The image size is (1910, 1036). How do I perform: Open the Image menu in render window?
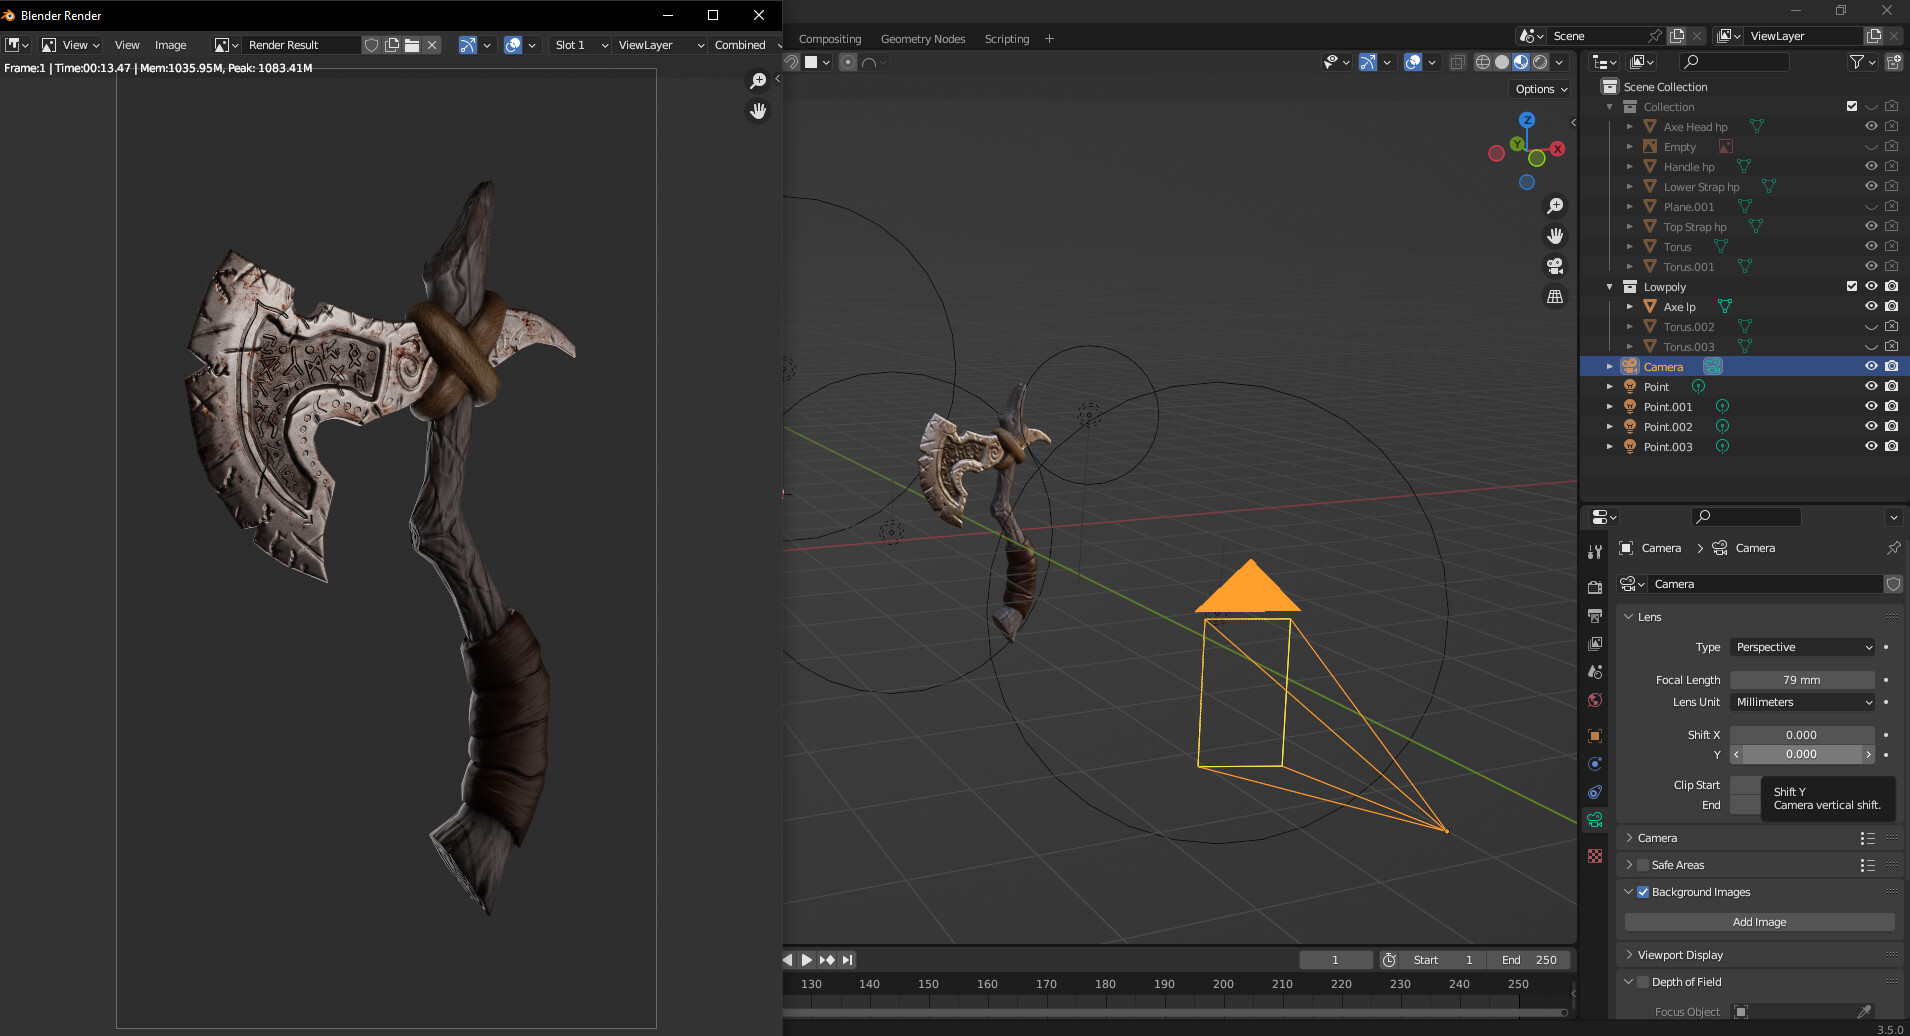[170, 45]
